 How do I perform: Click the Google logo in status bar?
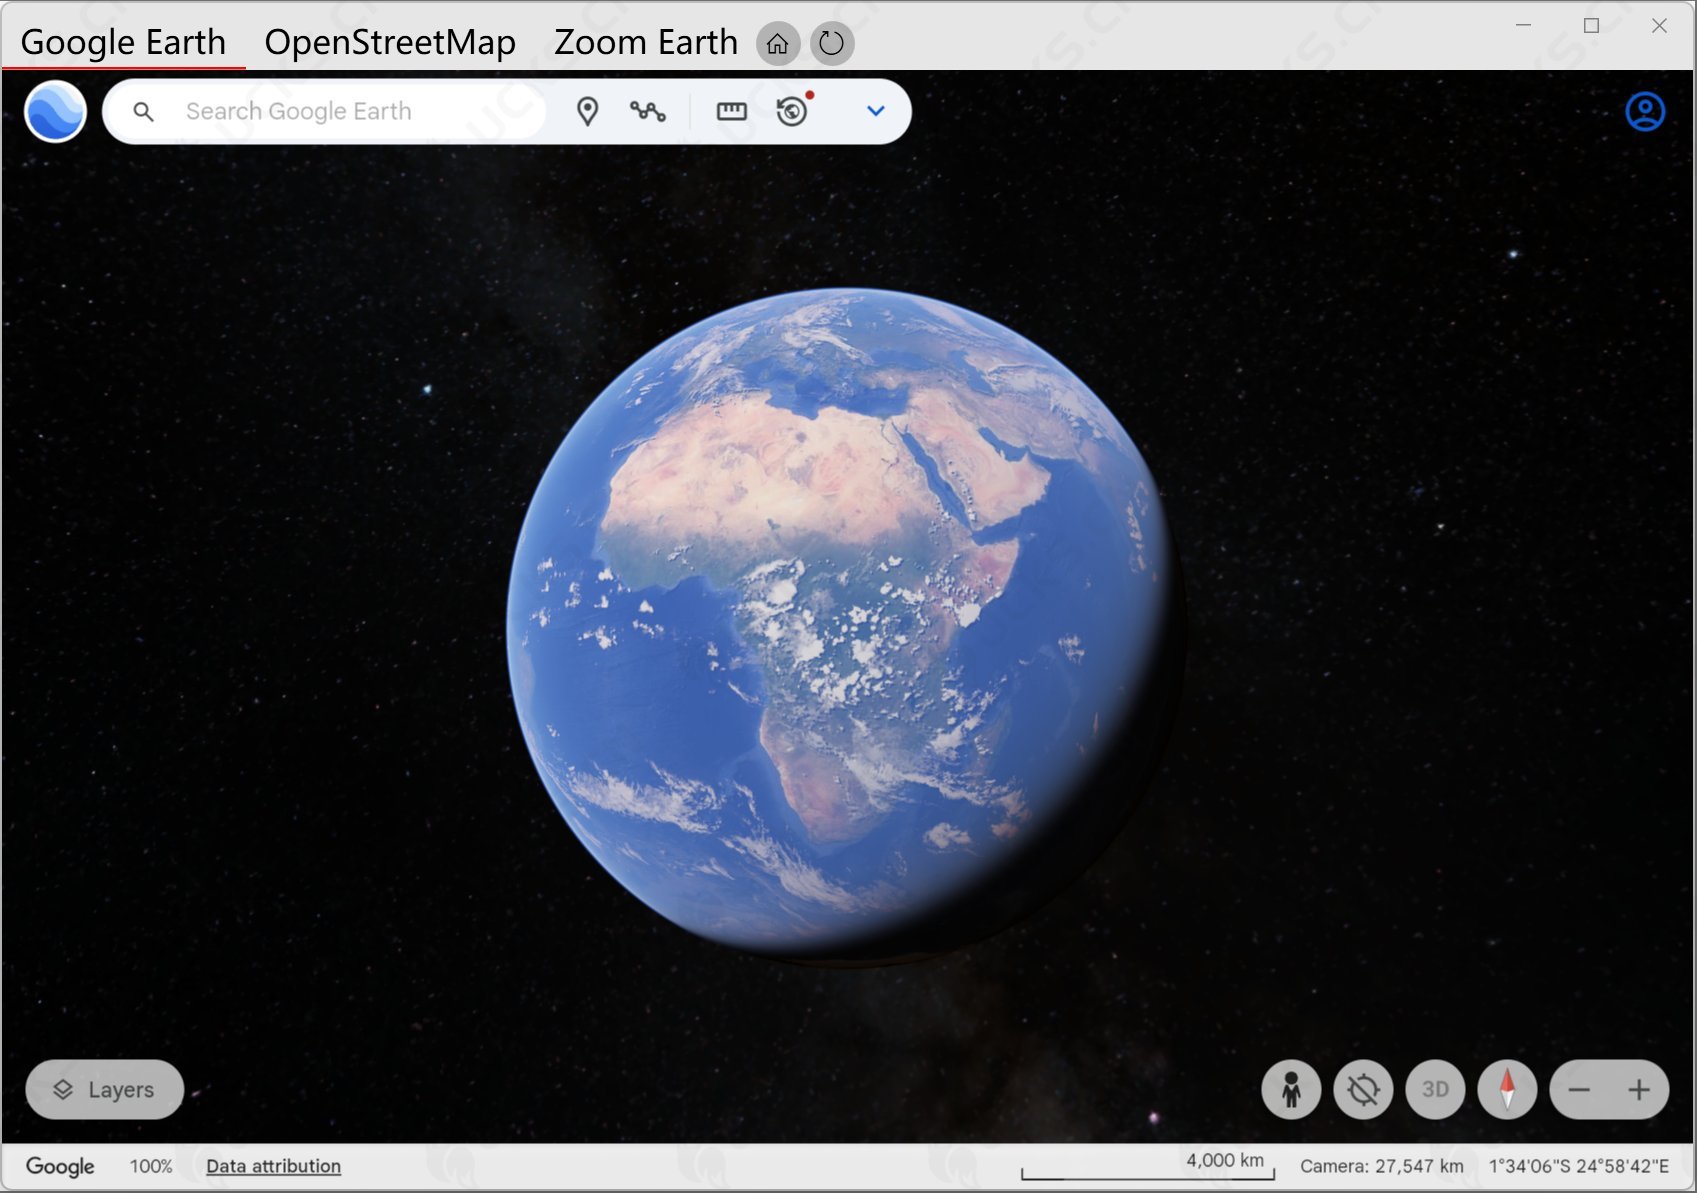pos(60,1166)
